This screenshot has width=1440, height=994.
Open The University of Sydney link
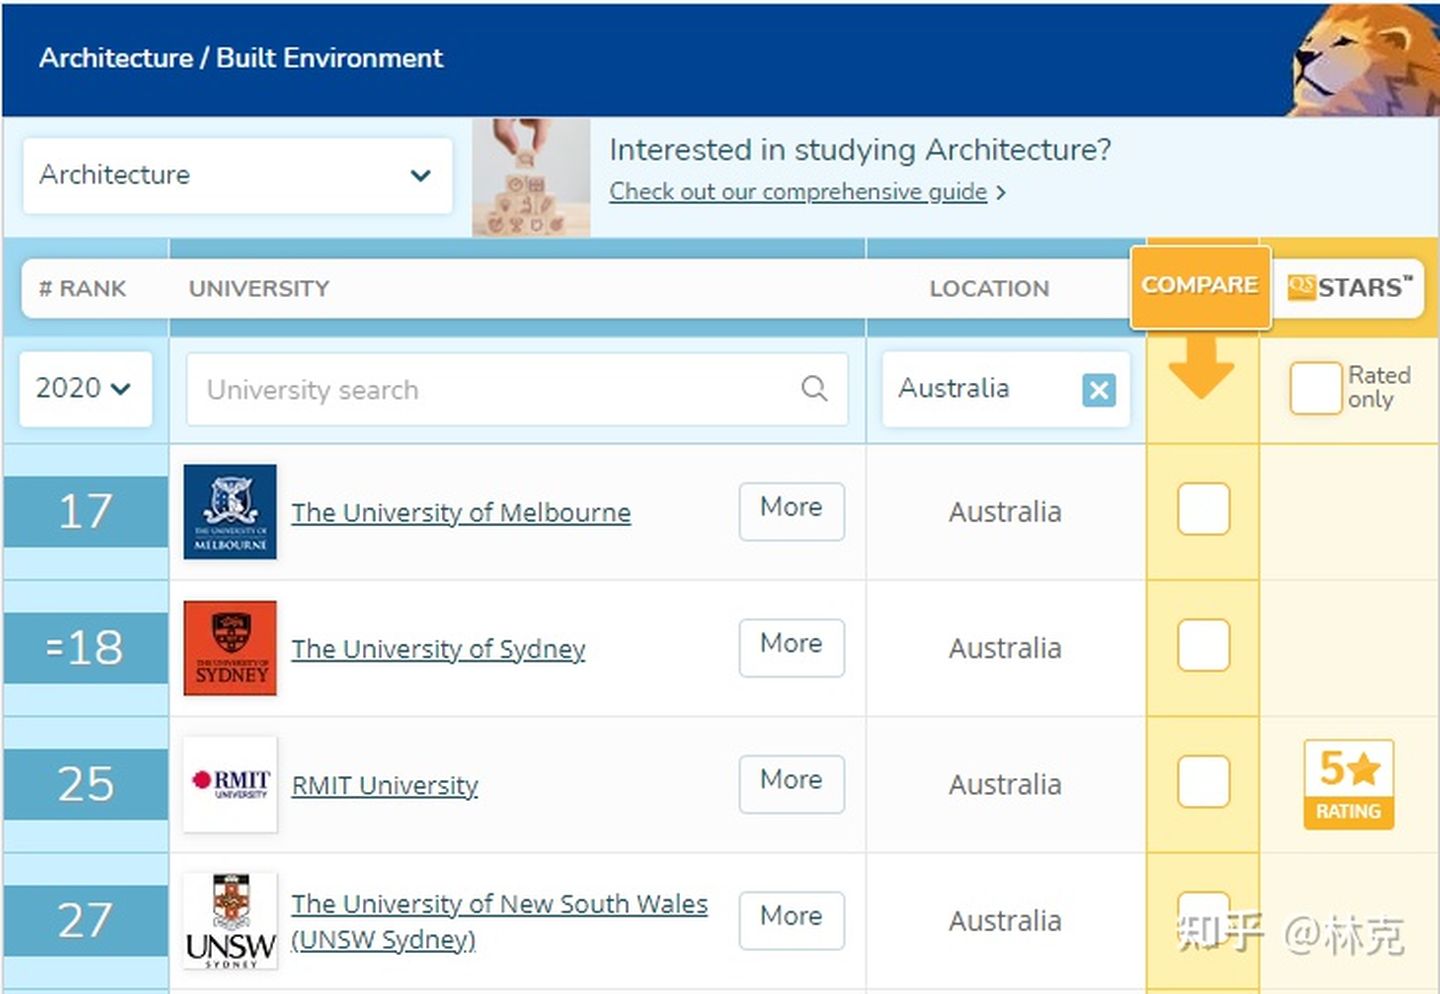(438, 649)
